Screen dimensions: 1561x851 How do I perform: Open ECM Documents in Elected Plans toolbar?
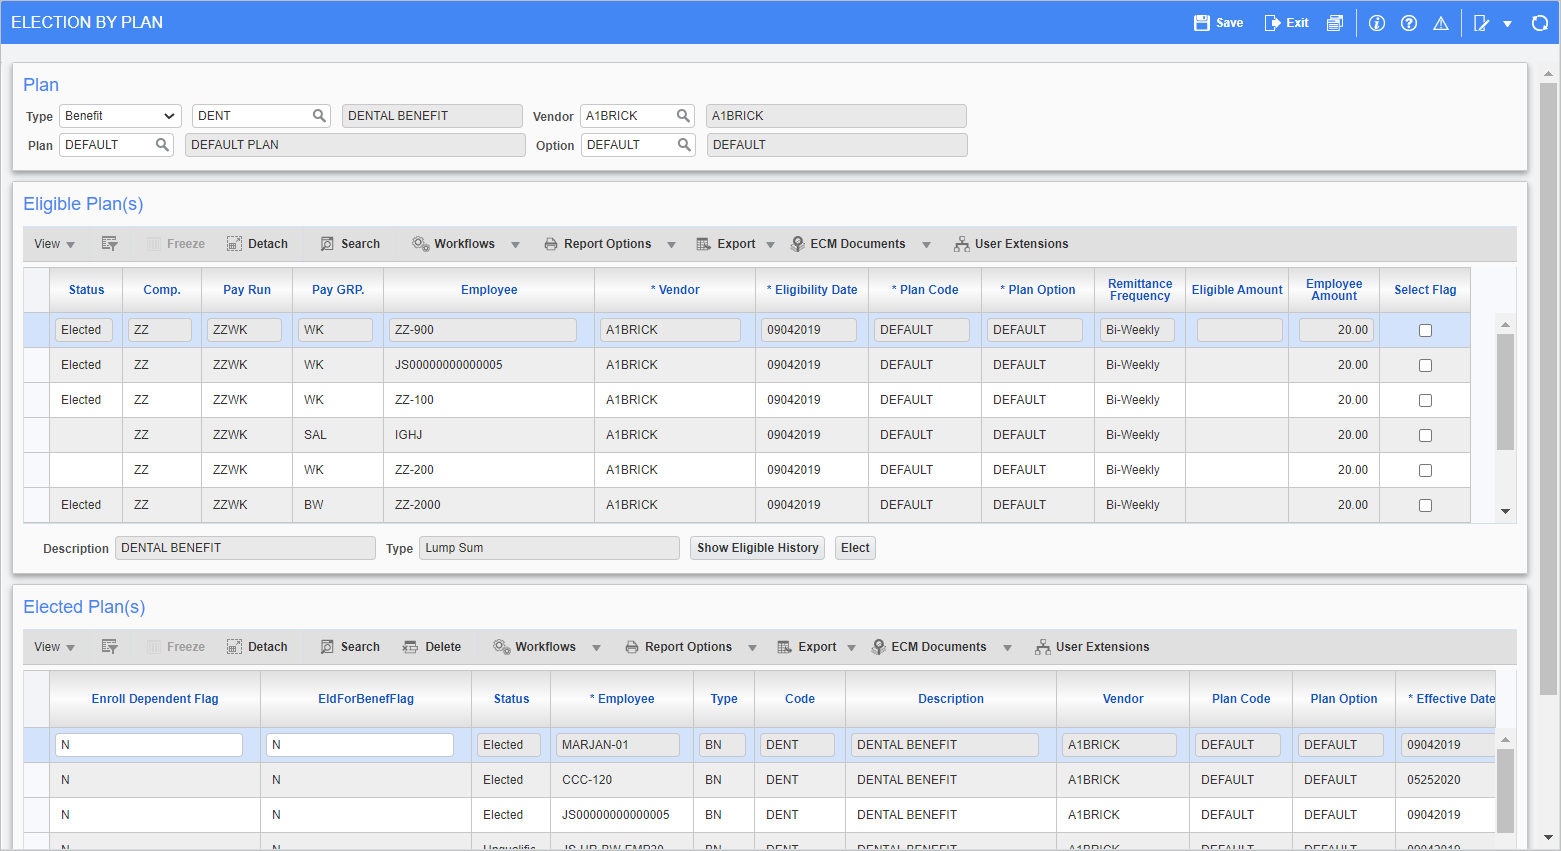click(x=929, y=647)
